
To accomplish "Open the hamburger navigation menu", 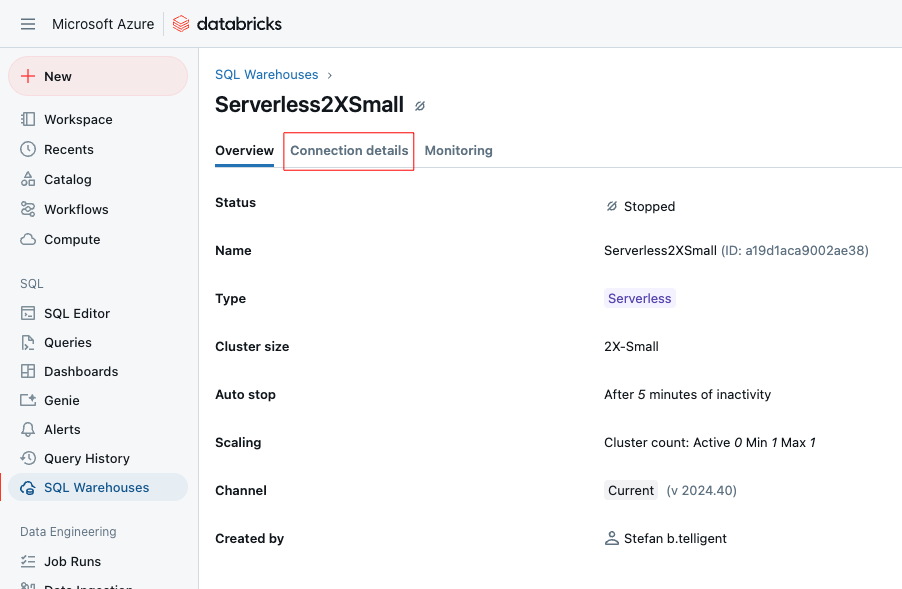I will (x=28, y=24).
